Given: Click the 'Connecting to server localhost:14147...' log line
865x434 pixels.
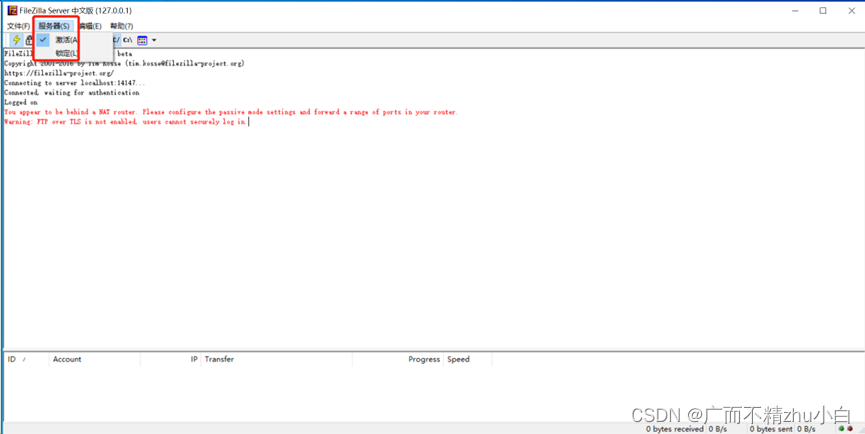Looking at the screenshot, I should (75, 83).
